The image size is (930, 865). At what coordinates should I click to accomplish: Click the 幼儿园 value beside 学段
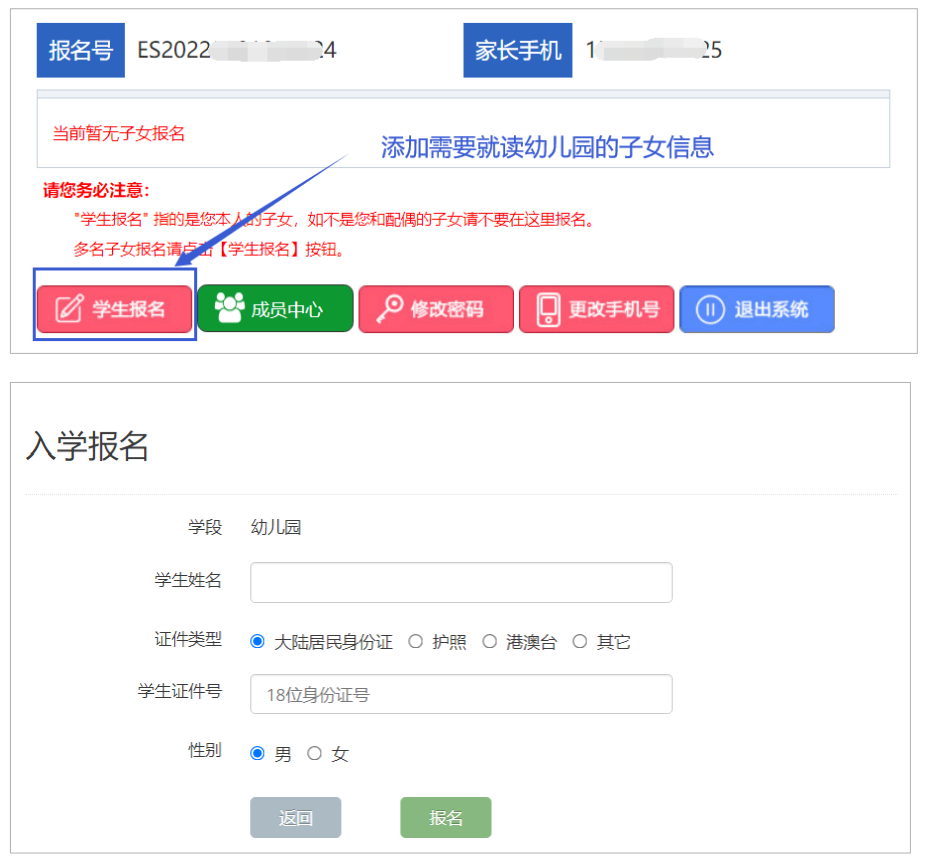click(276, 527)
